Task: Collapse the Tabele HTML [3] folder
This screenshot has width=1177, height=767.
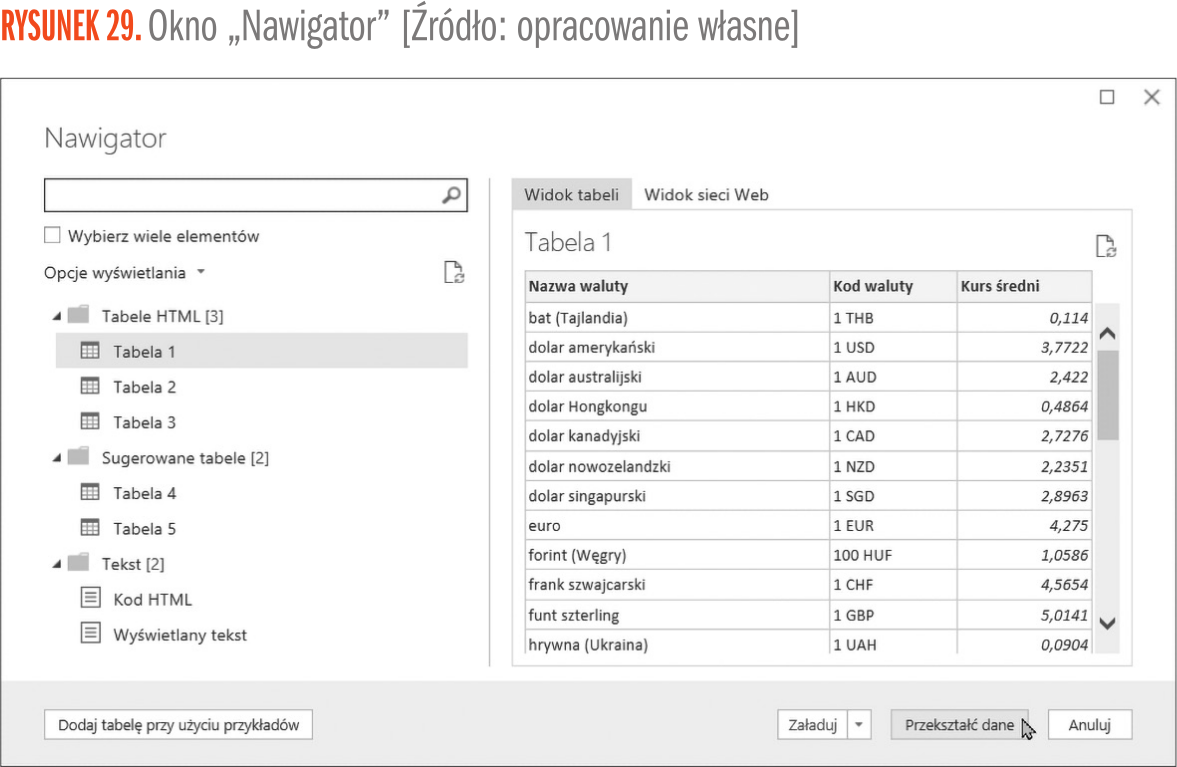Action: pyautogui.click(x=57, y=317)
